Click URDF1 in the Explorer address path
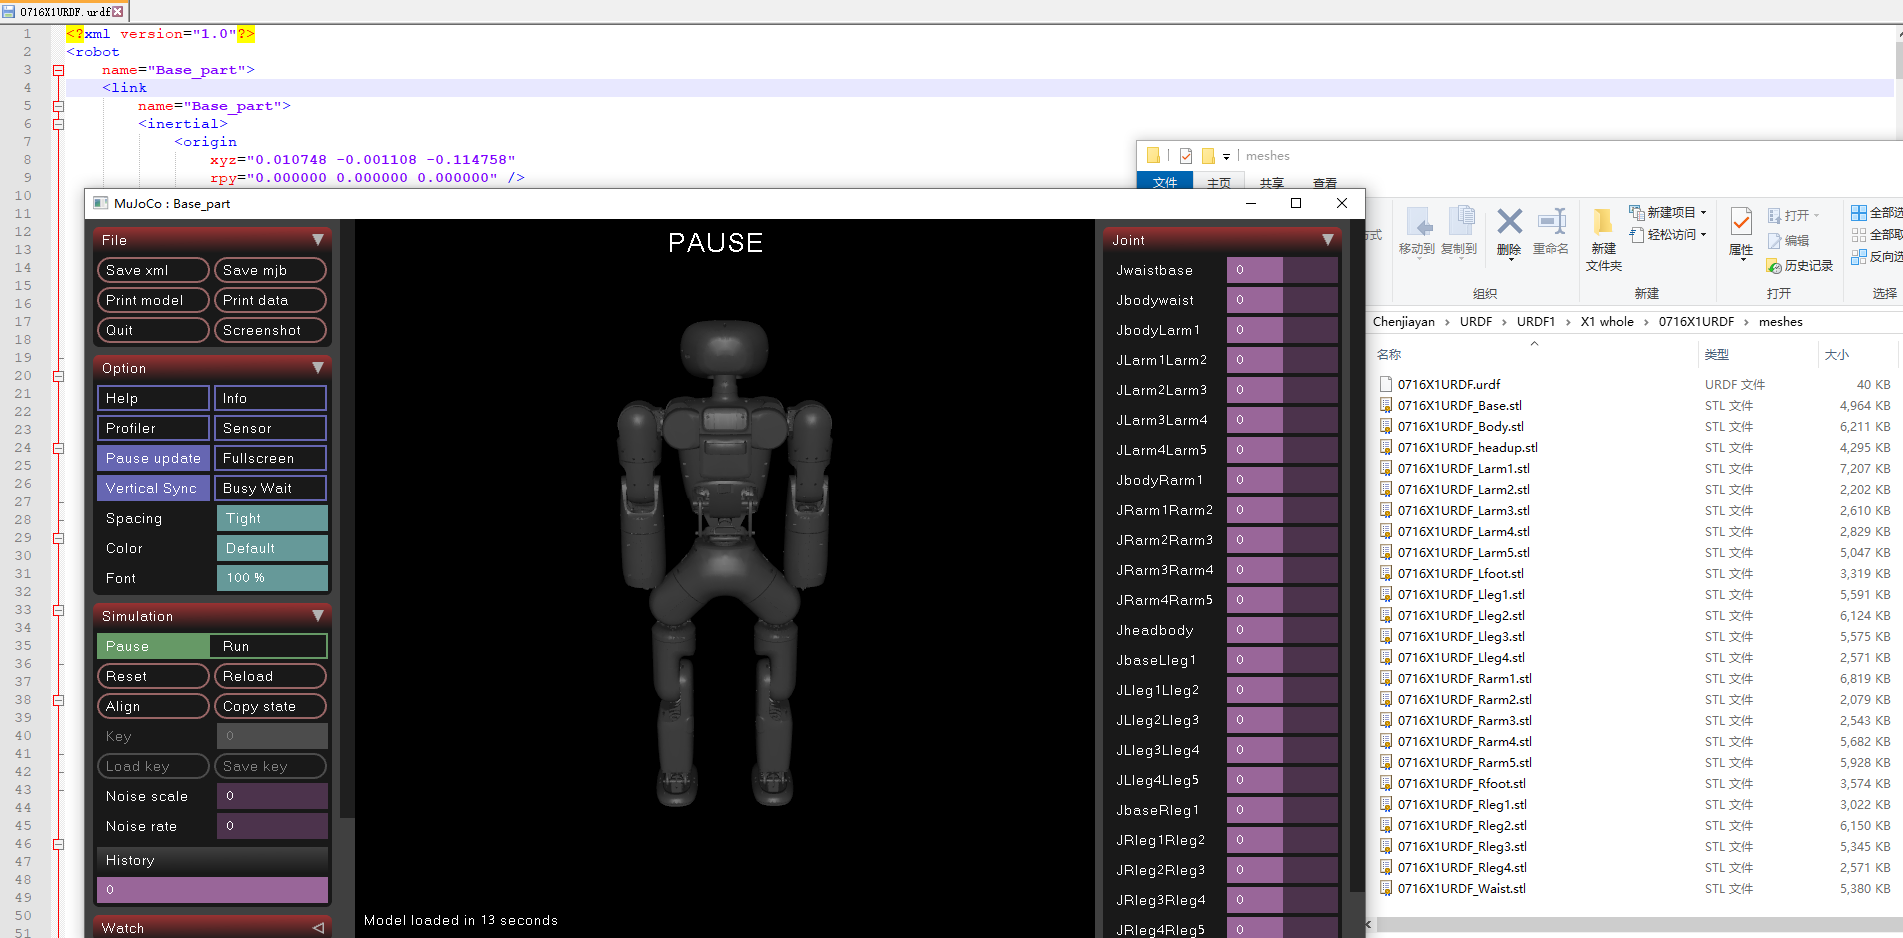This screenshot has height=938, width=1903. [1535, 322]
